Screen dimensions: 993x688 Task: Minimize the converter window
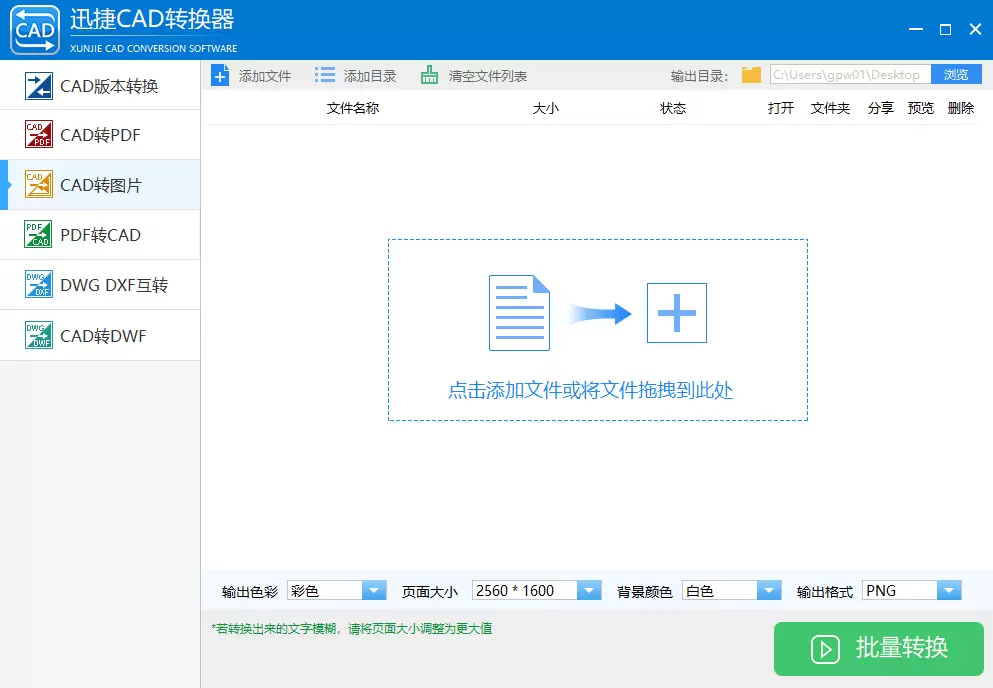[916, 29]
